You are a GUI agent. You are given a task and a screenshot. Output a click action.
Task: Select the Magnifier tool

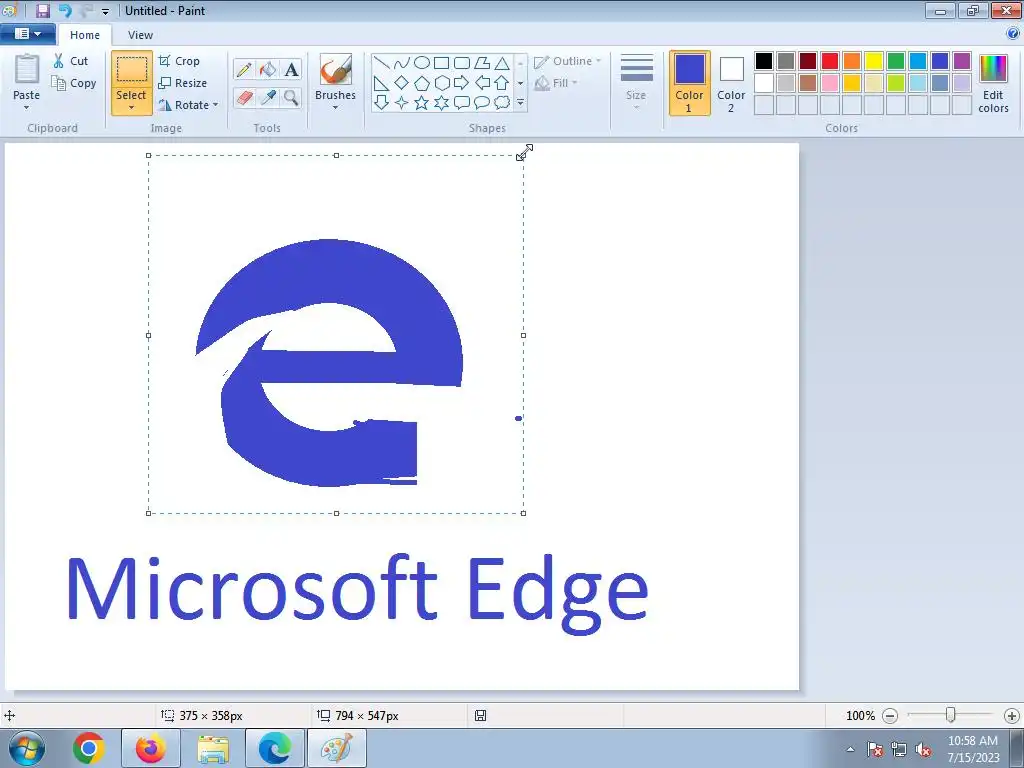(291, 98)
